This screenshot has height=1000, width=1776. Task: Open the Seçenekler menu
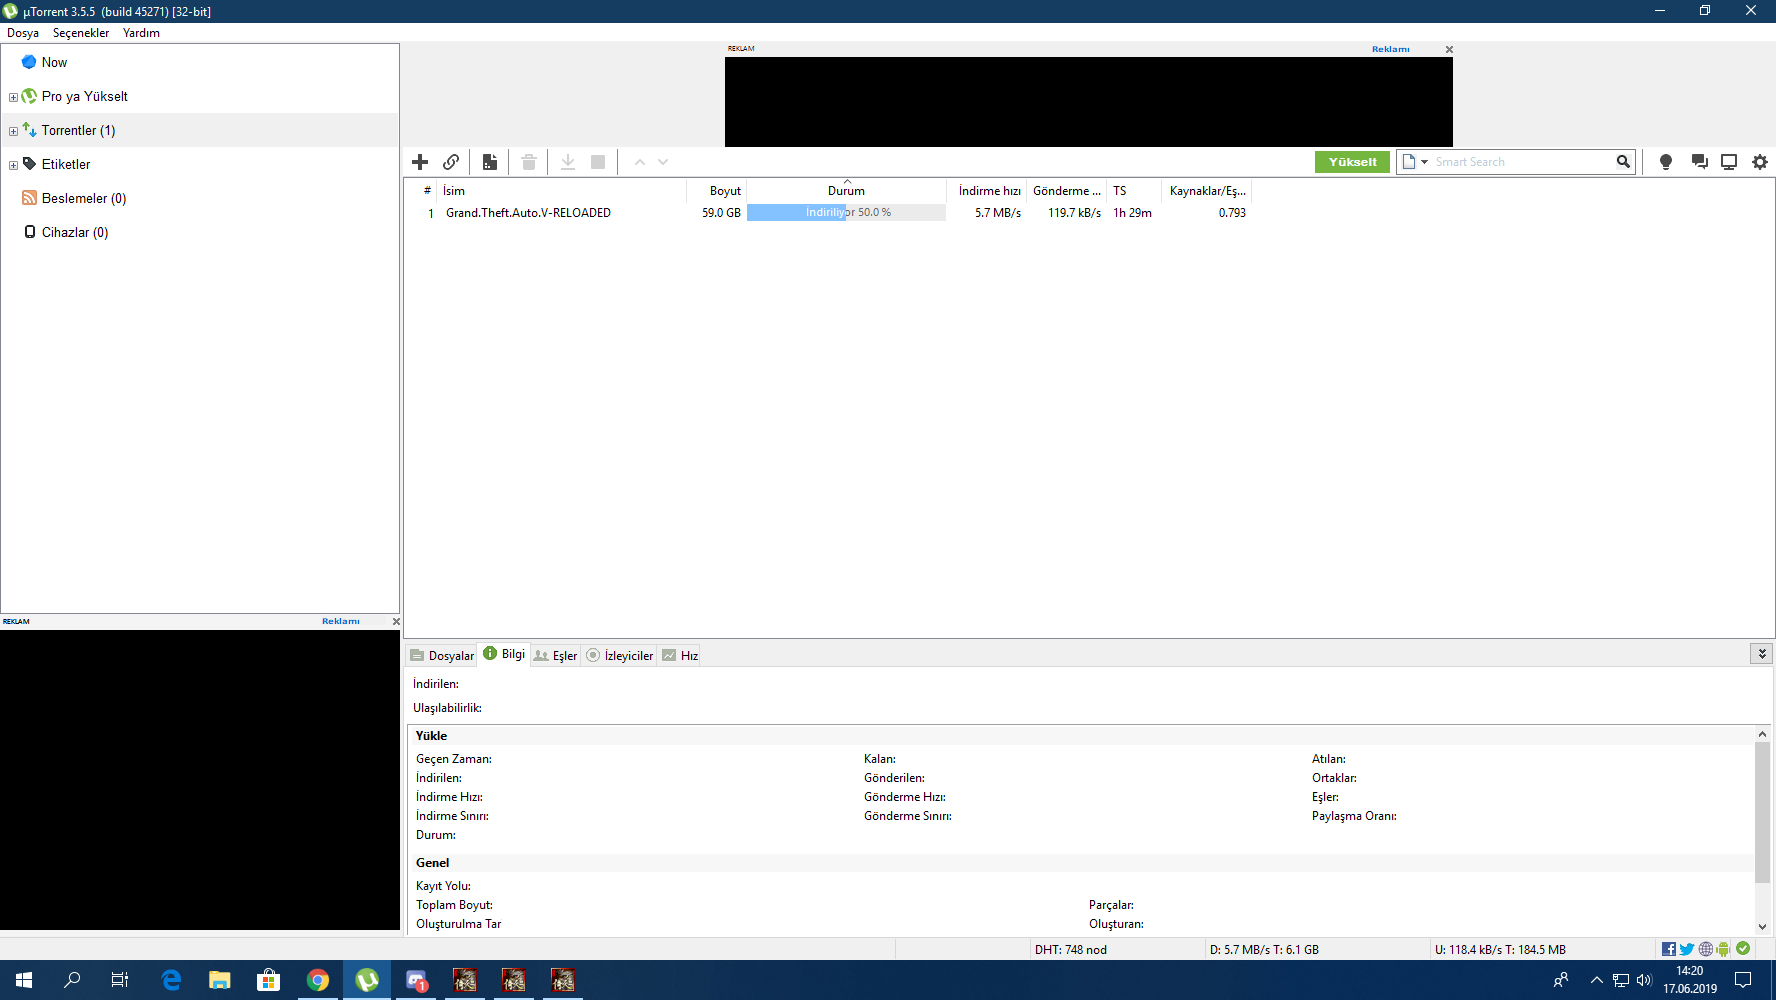click(81, 33)
